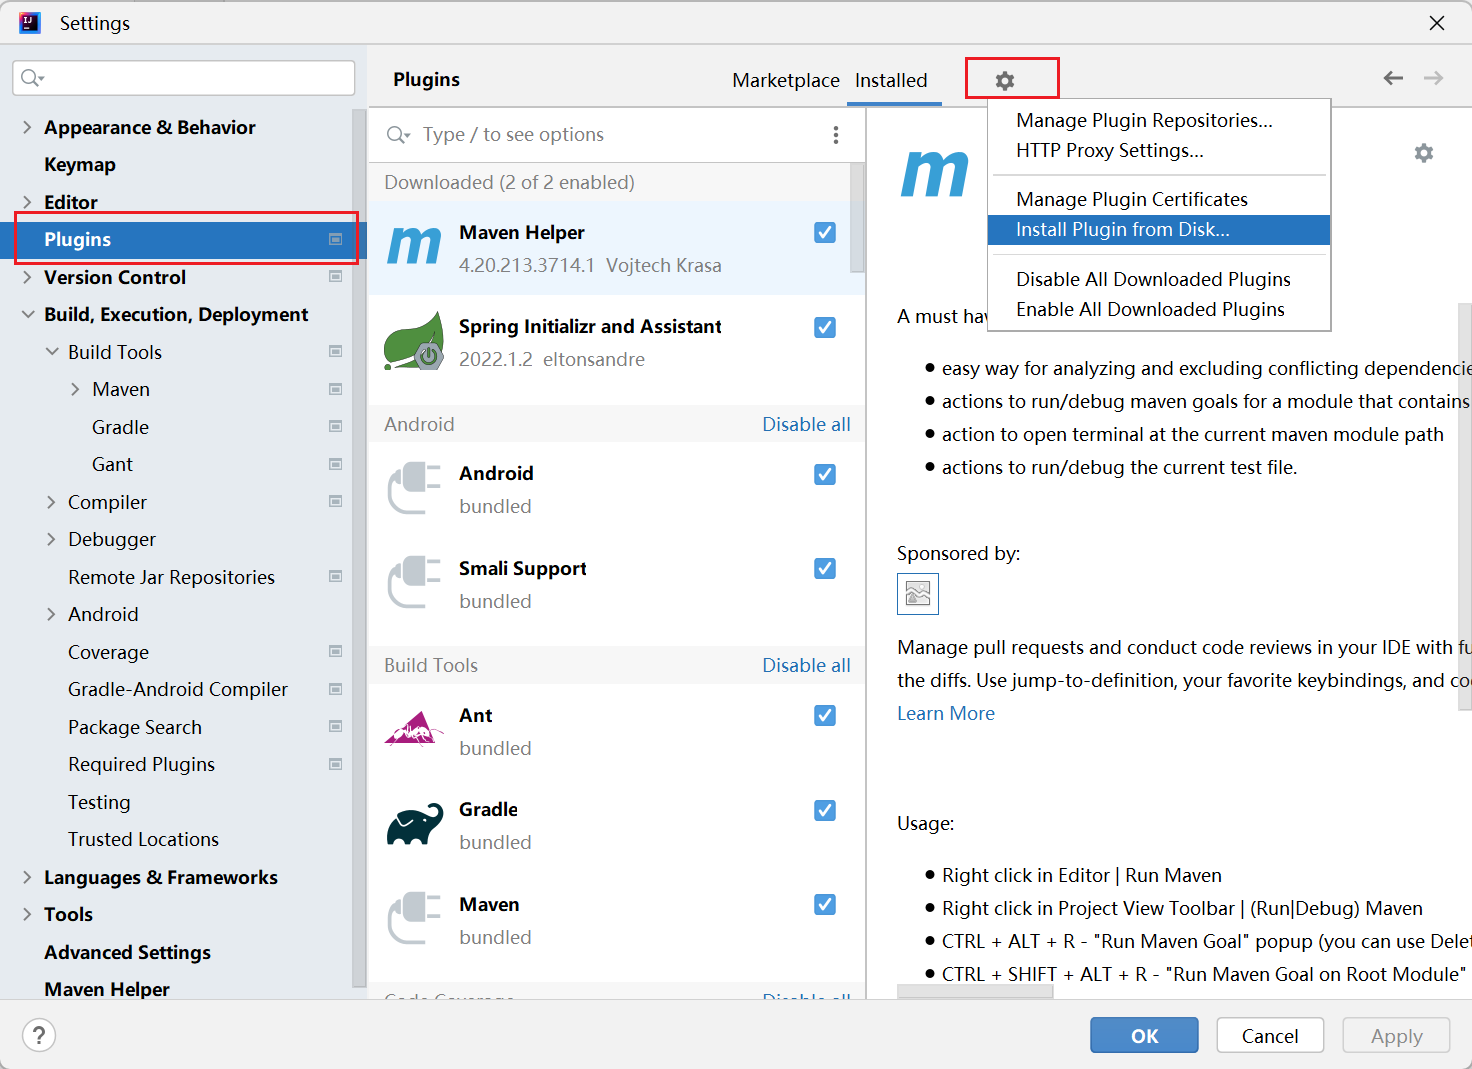
Task: Expand the Editor settings node
Action: (27, 202)
